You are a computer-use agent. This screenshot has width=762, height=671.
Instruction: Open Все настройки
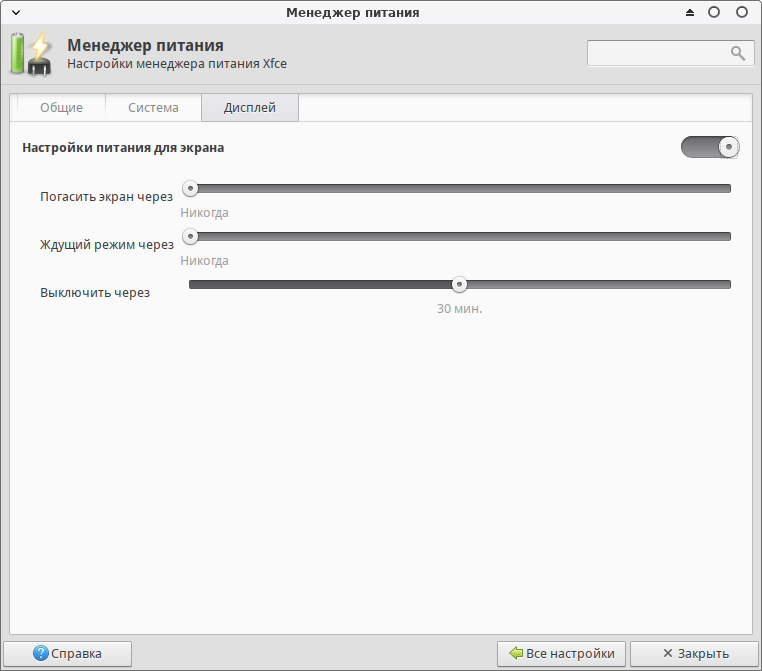(561, 654)
